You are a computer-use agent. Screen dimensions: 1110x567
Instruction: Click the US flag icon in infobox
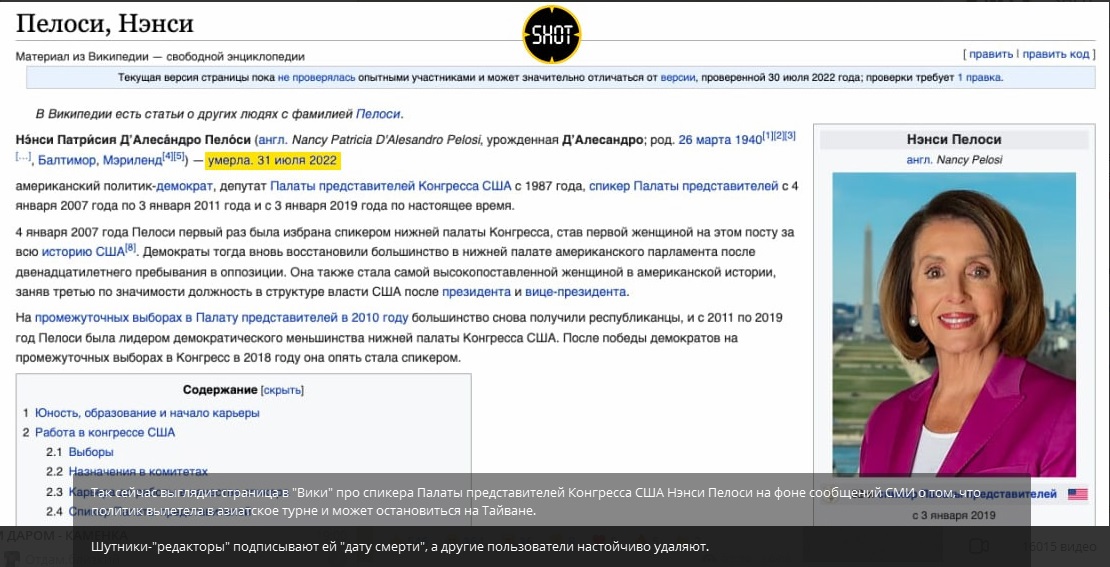click(1077, 494)
